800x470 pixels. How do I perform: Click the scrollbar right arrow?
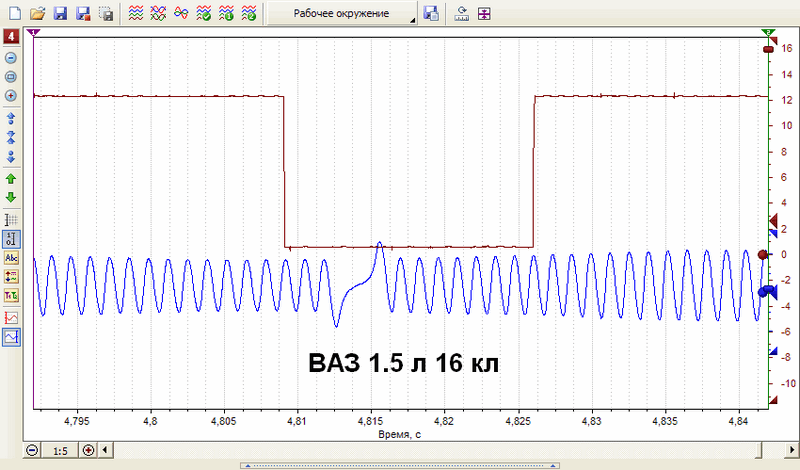792,451
